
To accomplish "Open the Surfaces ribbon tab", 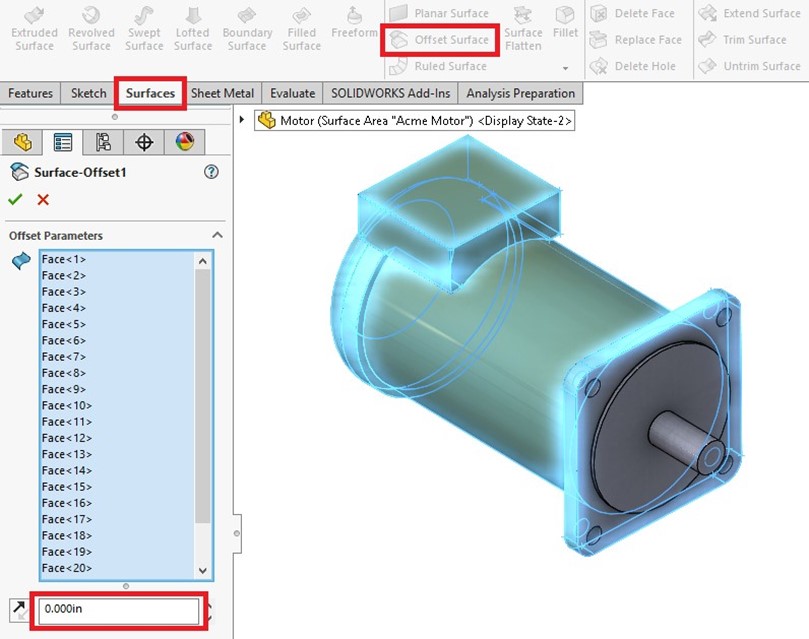I will coord(150,92).
